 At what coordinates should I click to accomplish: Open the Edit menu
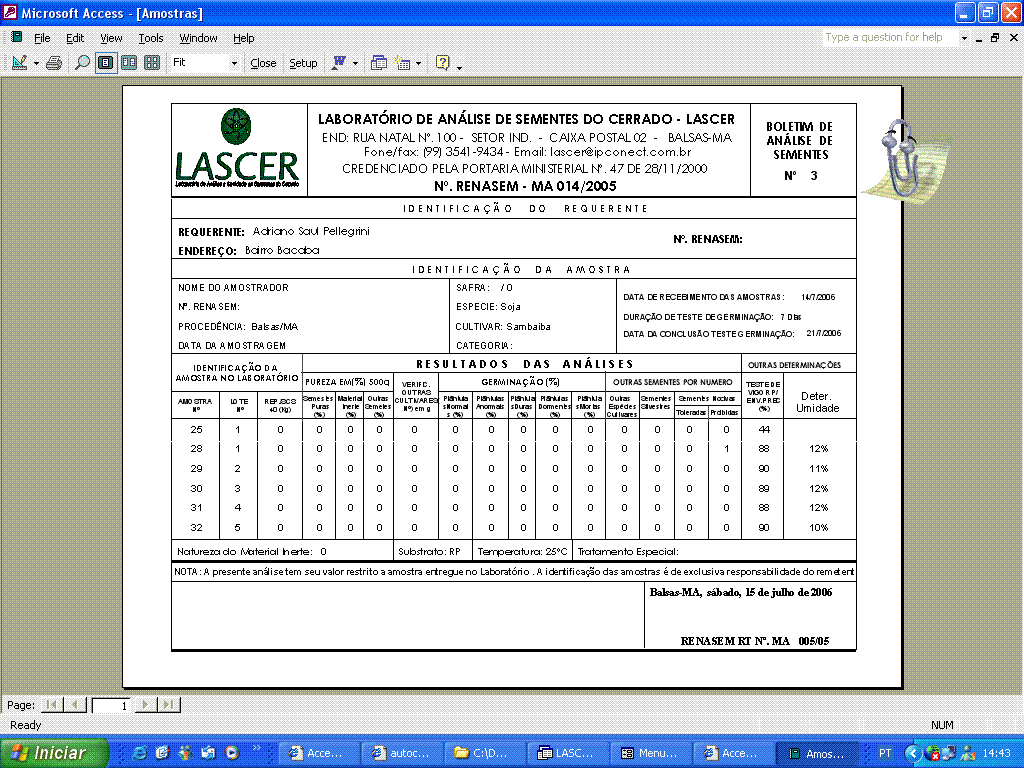tap(75, 38)
